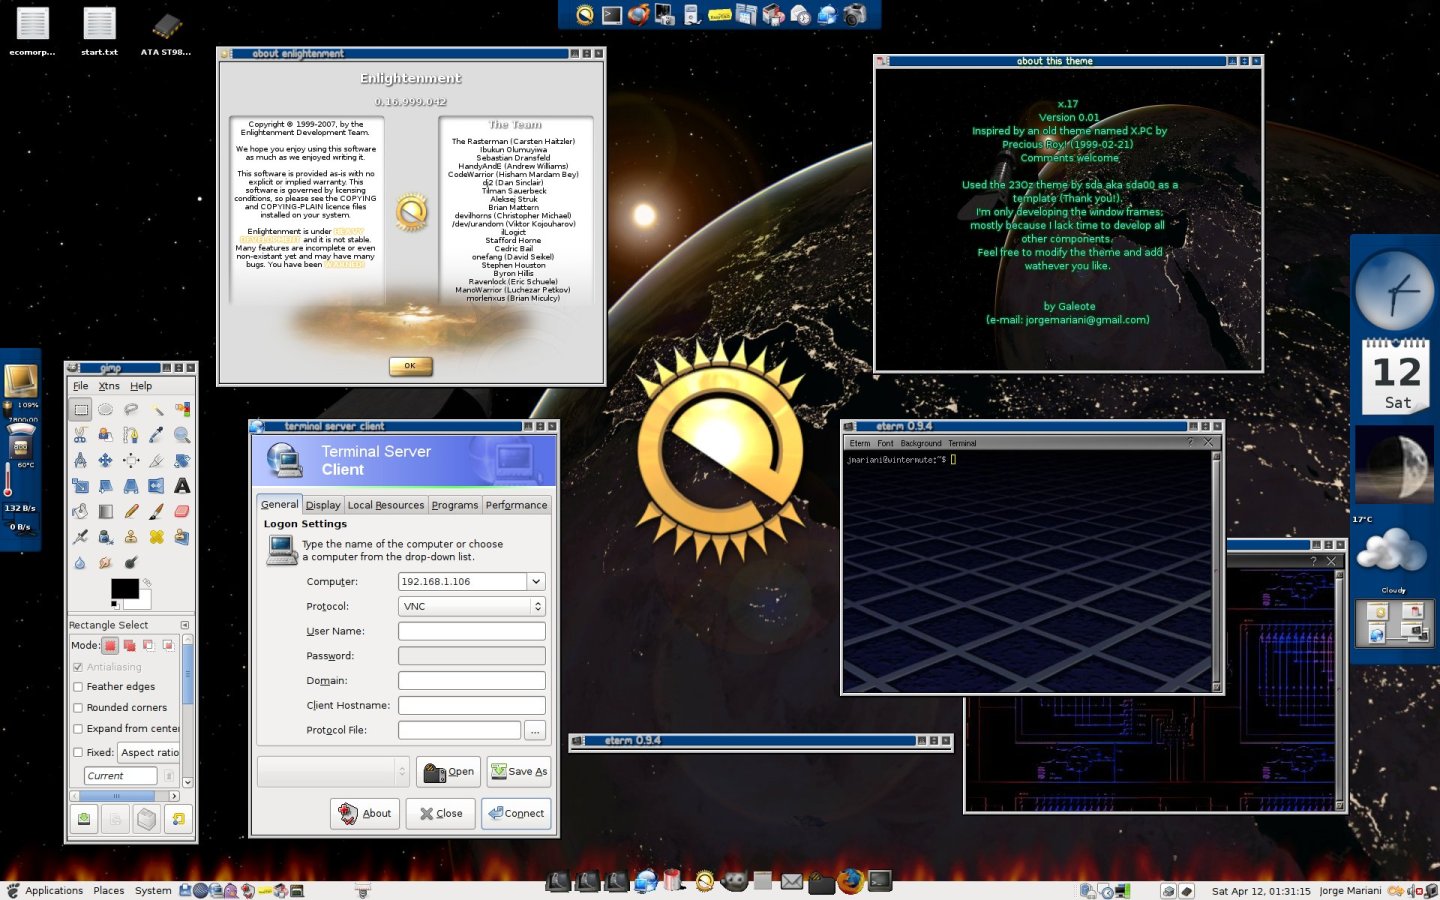Click the EasyTAG icon in top launcher
The height and width of the screenshot is (900, 1440).
tap(719, 15)
